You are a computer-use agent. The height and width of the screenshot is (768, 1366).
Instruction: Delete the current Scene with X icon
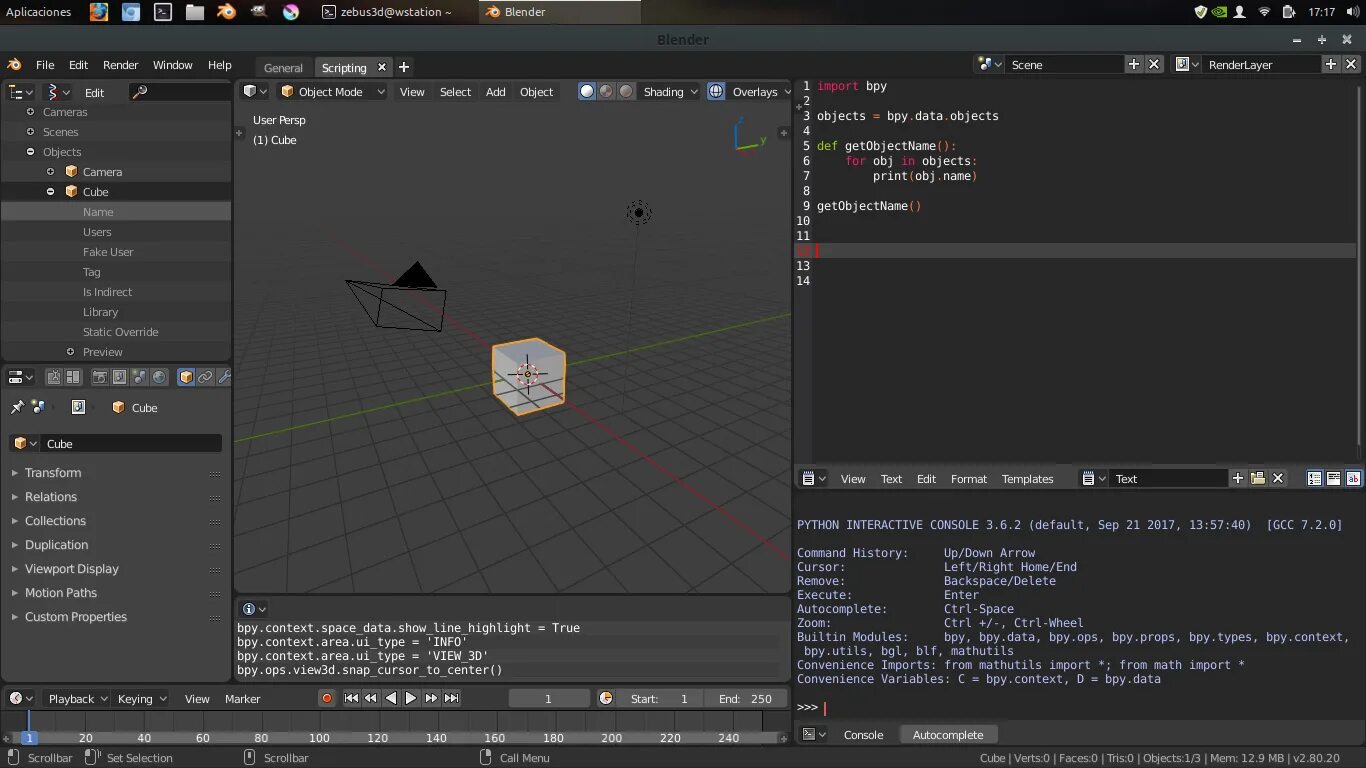click(x=1154, y=64)
